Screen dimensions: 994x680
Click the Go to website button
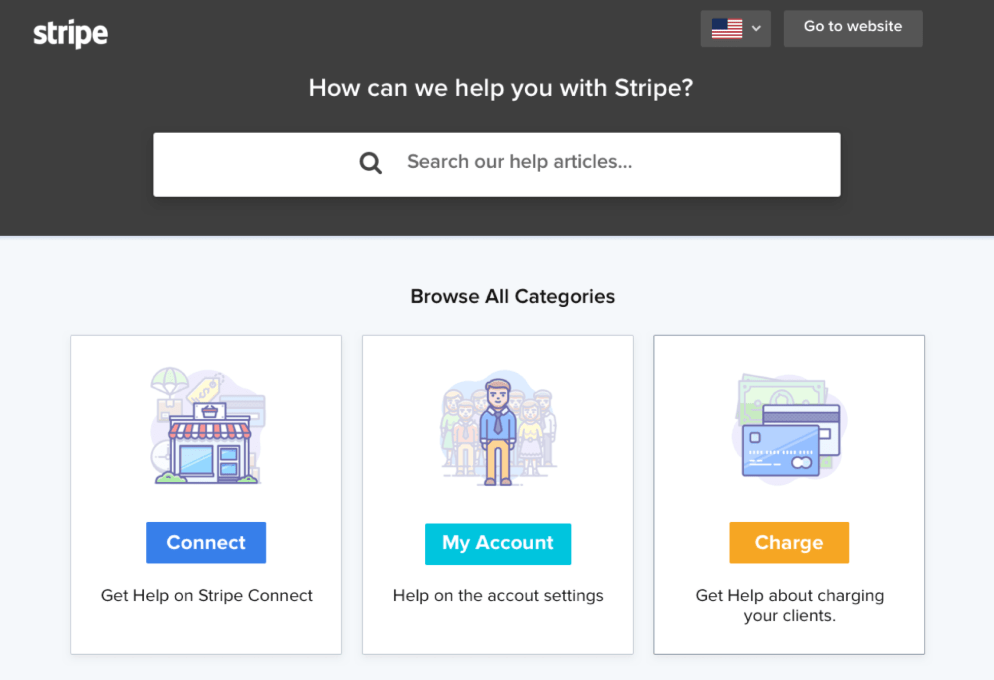853,29
